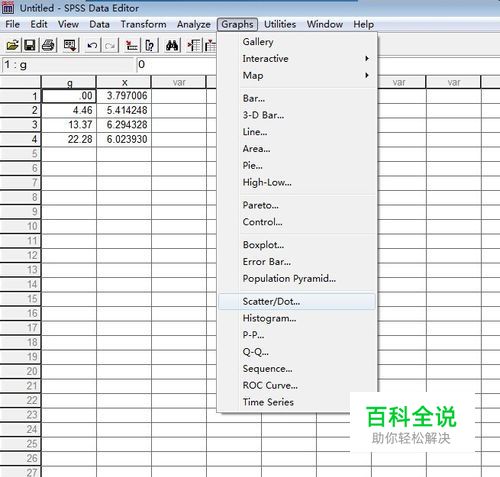
Task: Select cell with value 5.414248
Action: [124, 110]
